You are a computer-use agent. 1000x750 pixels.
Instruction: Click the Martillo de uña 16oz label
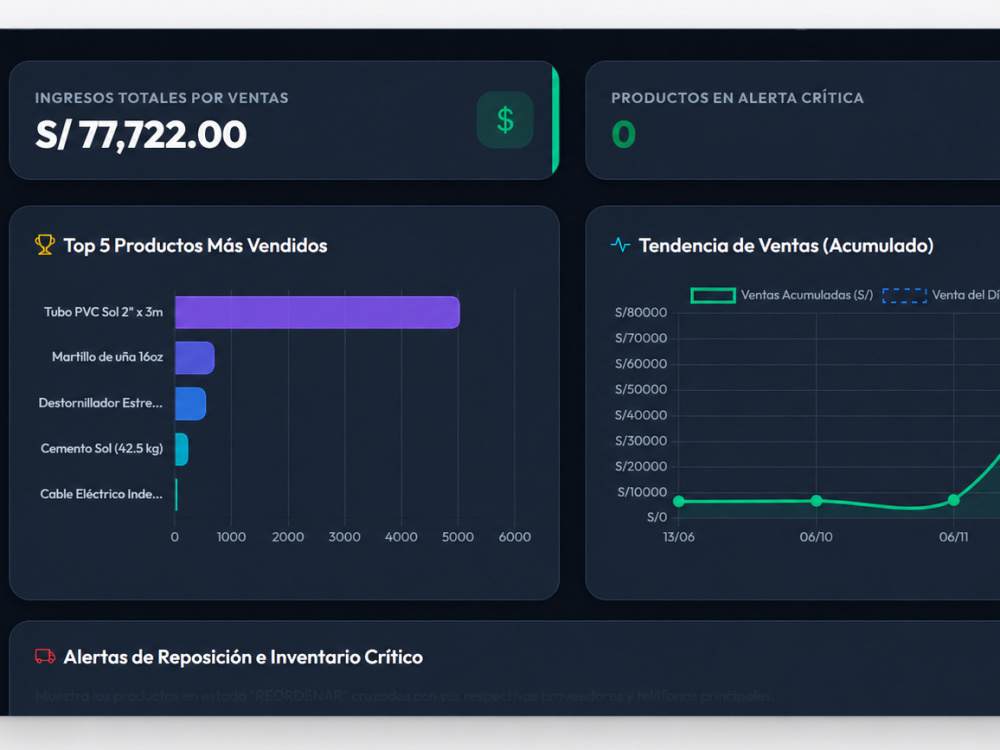click(107, 357)
